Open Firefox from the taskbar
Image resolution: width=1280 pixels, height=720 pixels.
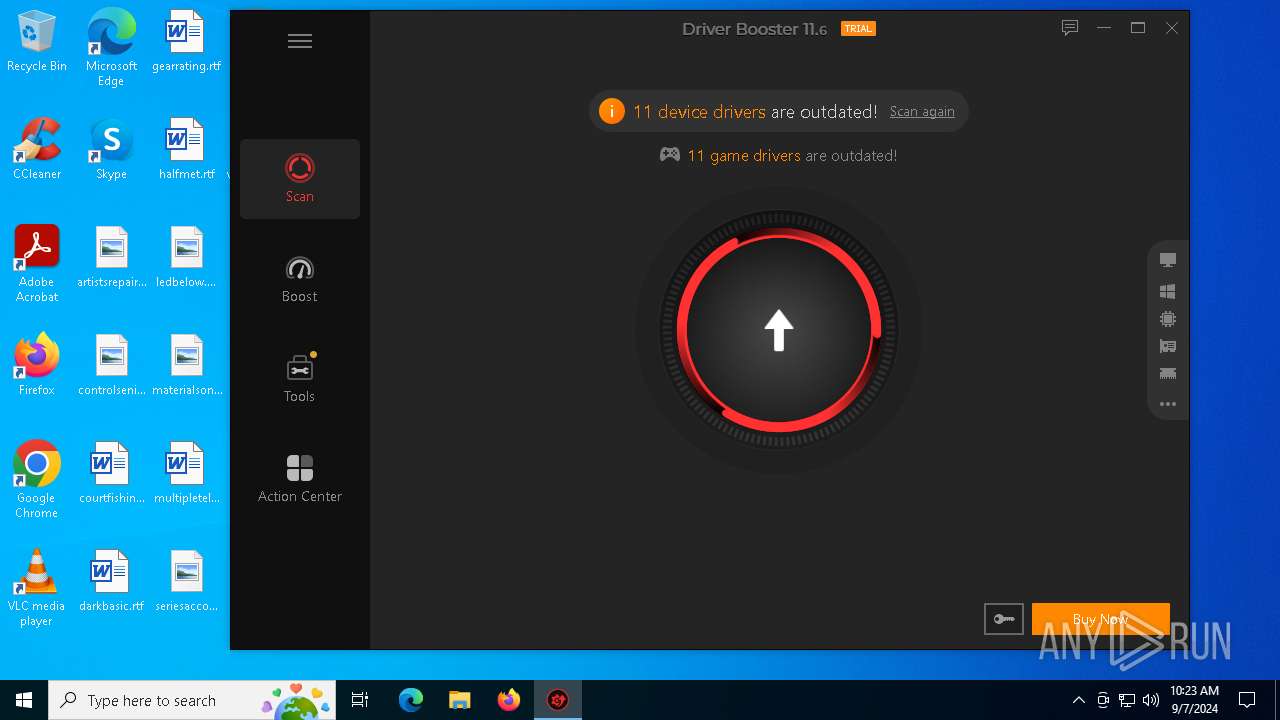(509, 700)
